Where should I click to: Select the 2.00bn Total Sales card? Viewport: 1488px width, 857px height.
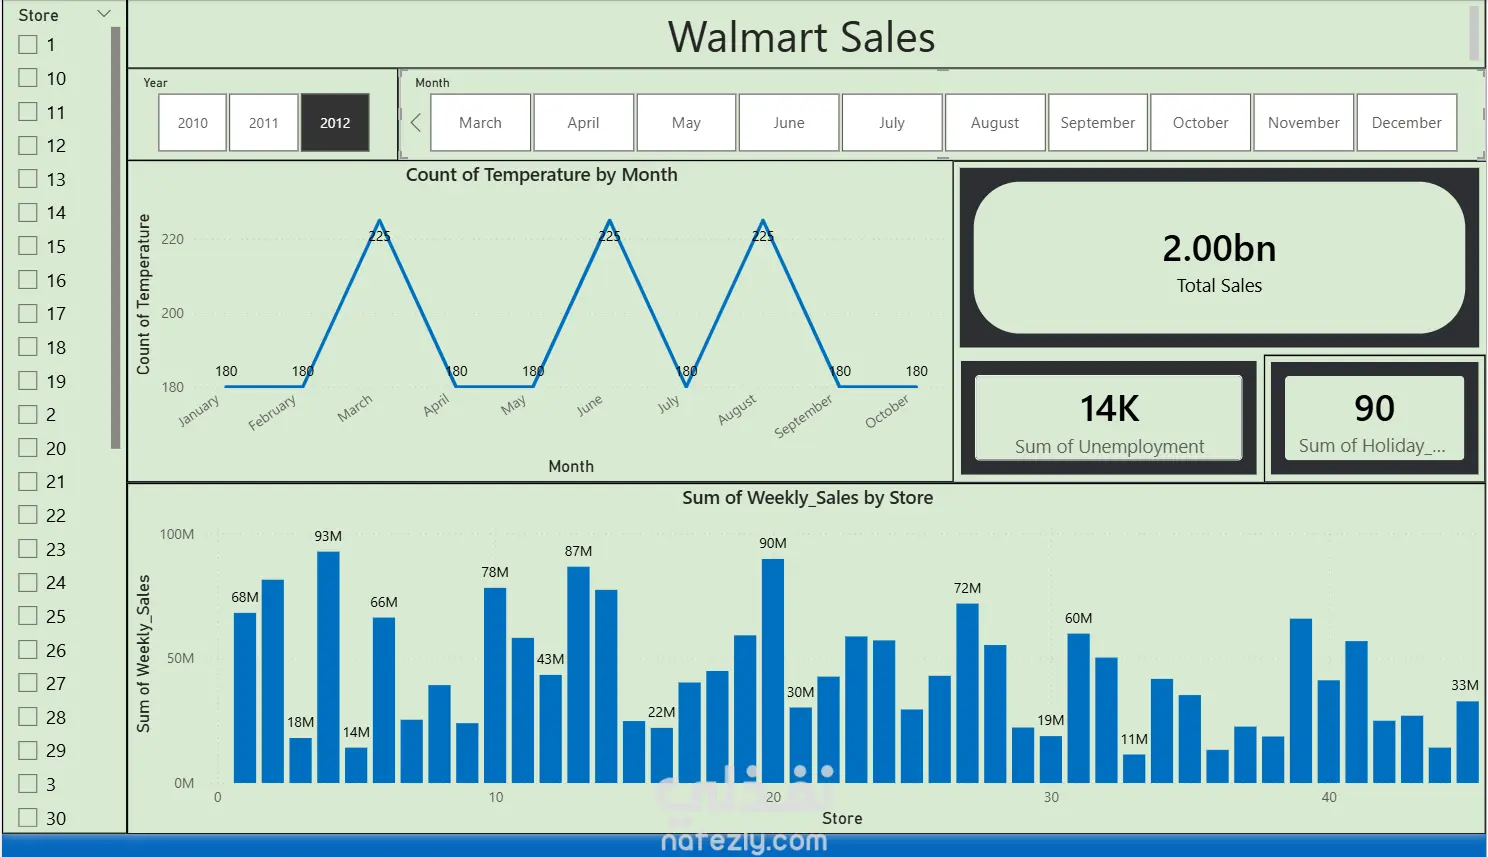1219,258
